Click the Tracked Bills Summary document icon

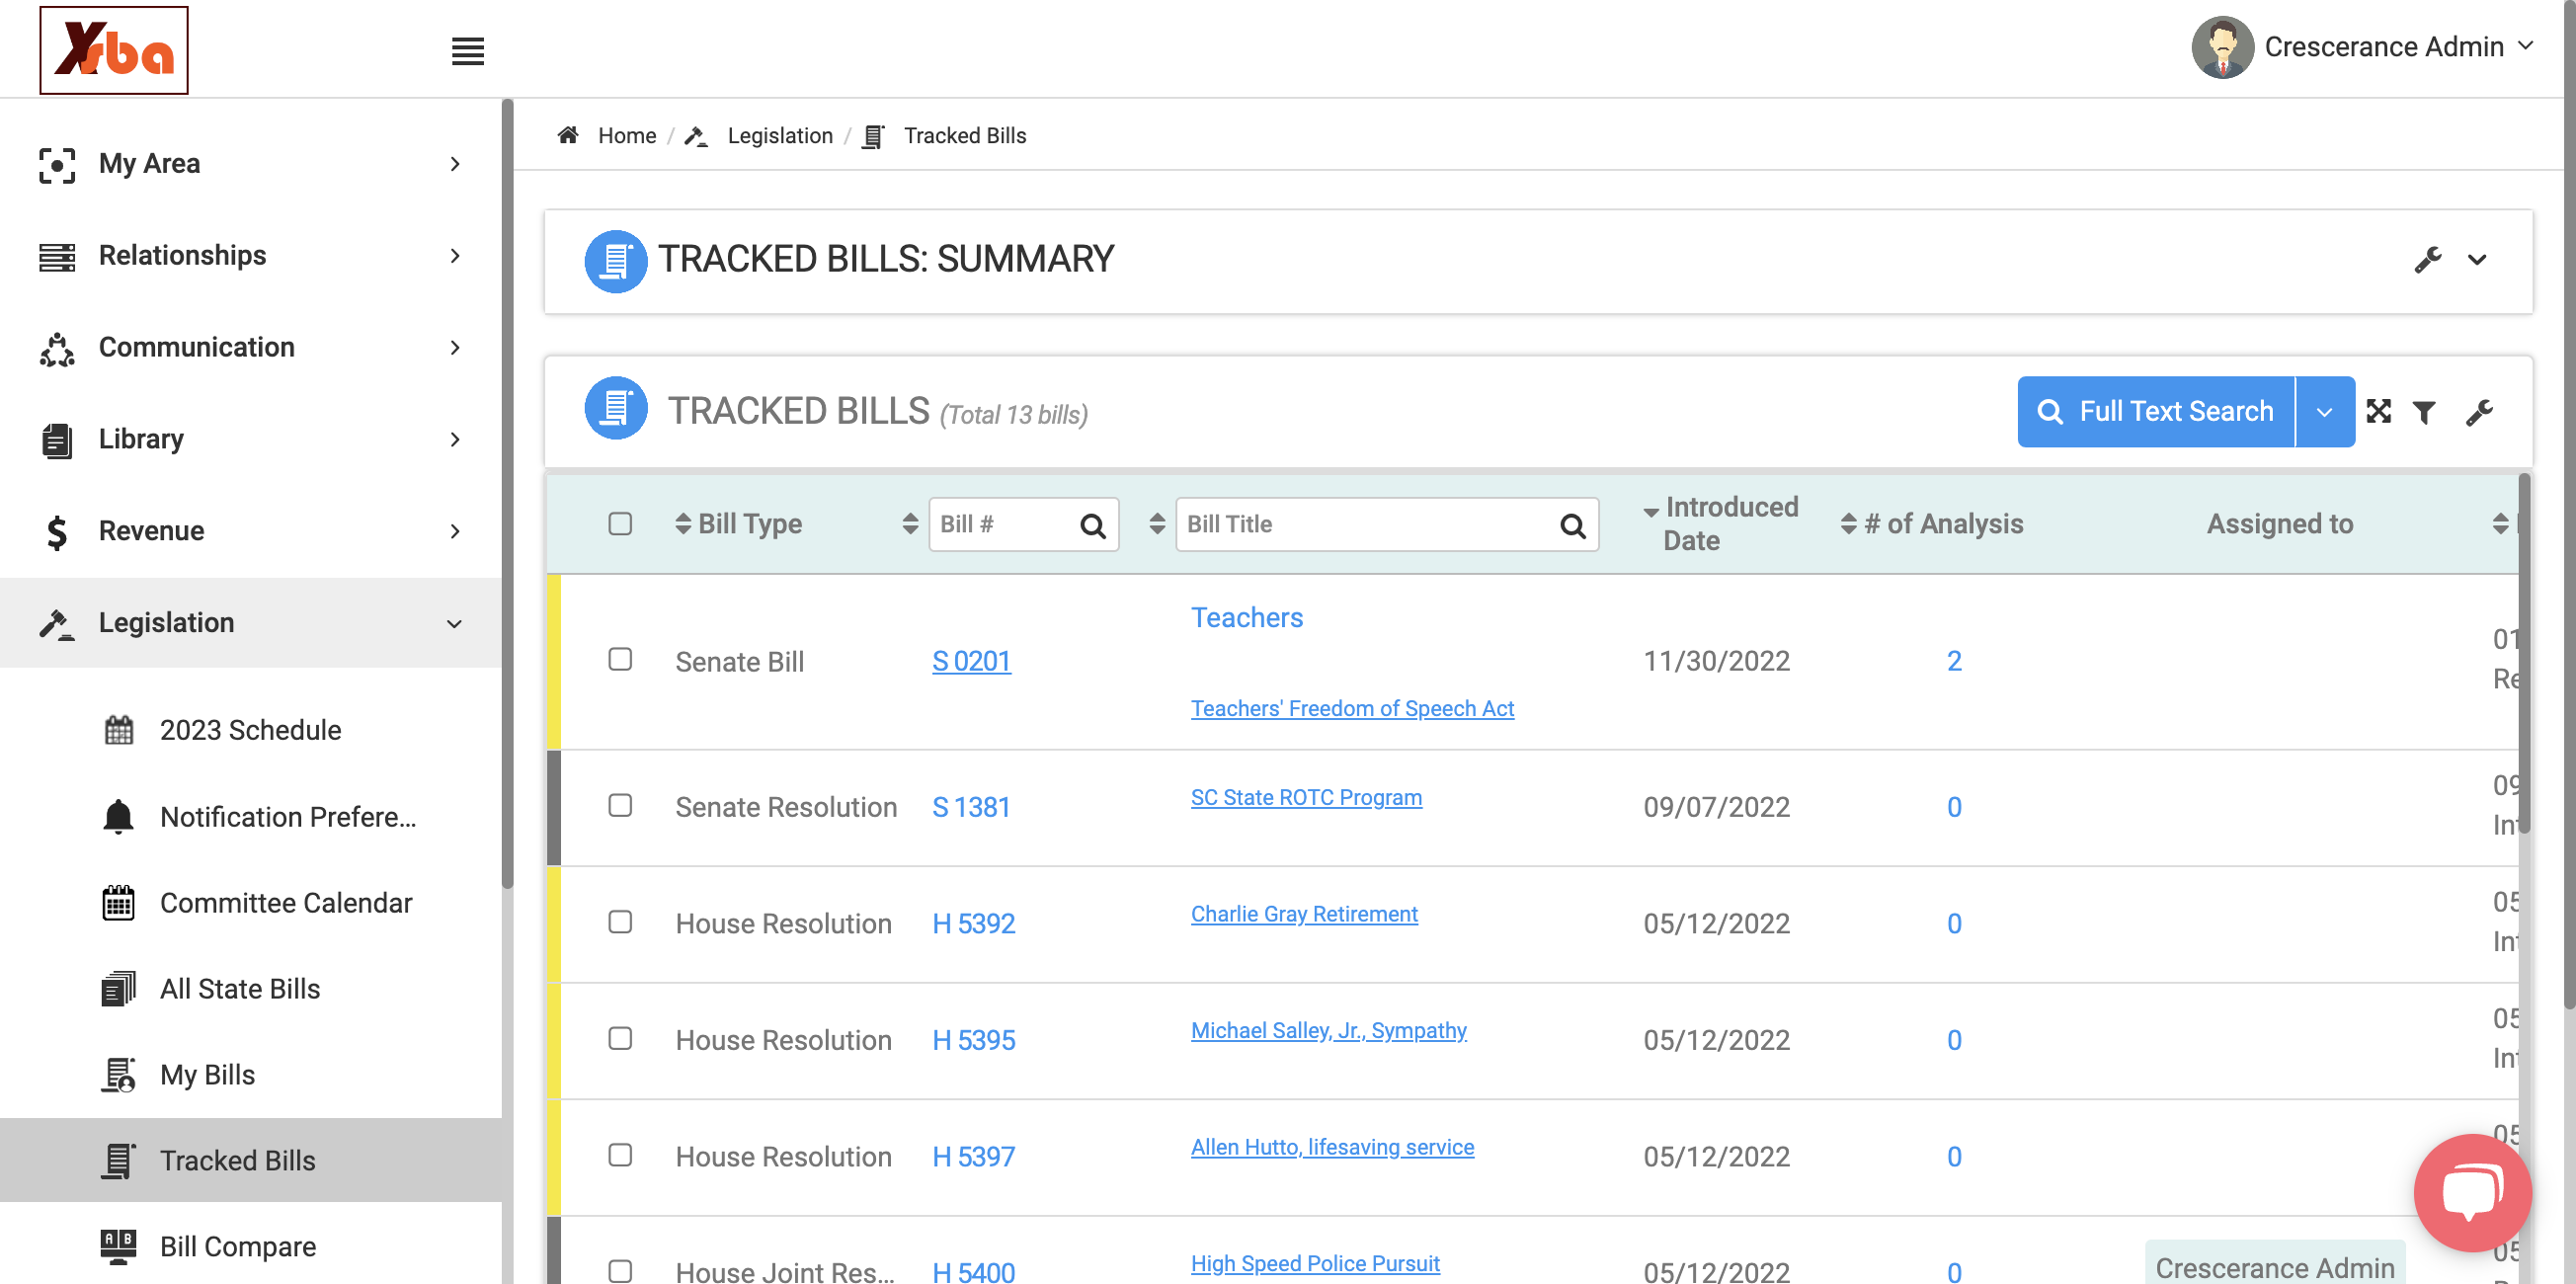tap(616, 261)
